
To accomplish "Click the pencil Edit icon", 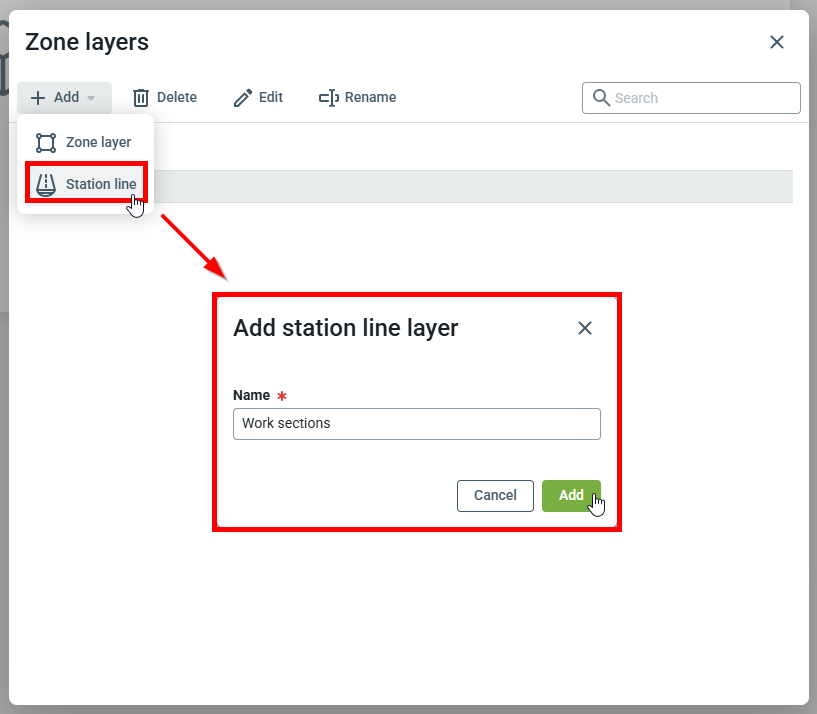I will coord(243,98).
